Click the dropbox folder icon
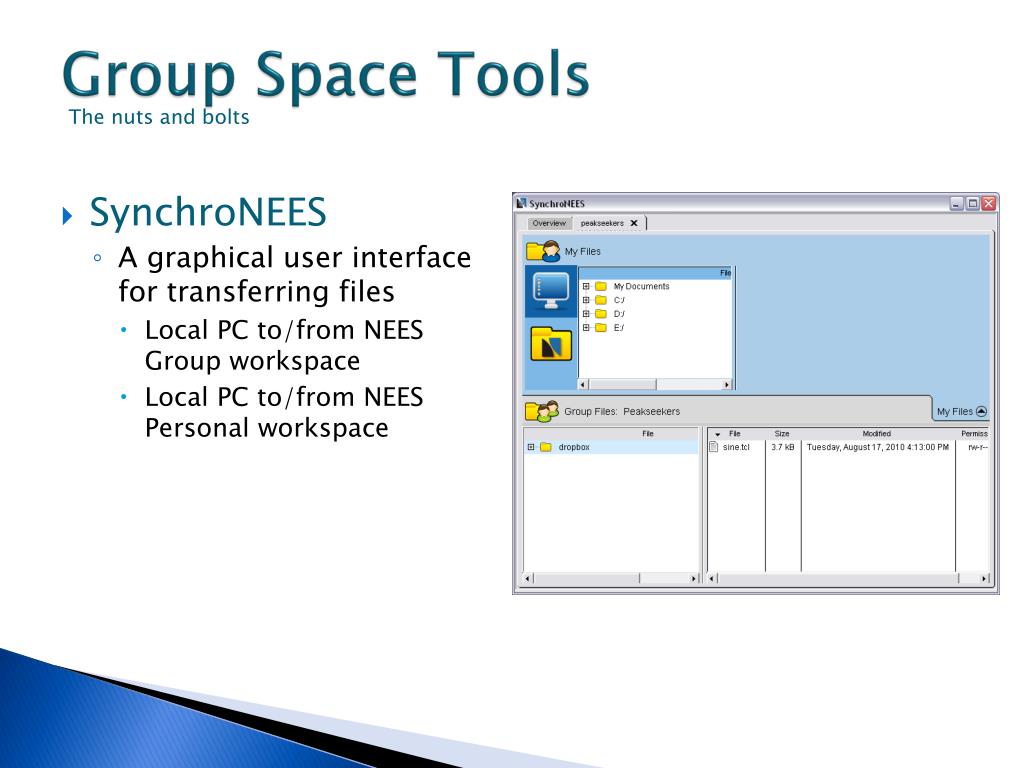 [x=546, y=447]
